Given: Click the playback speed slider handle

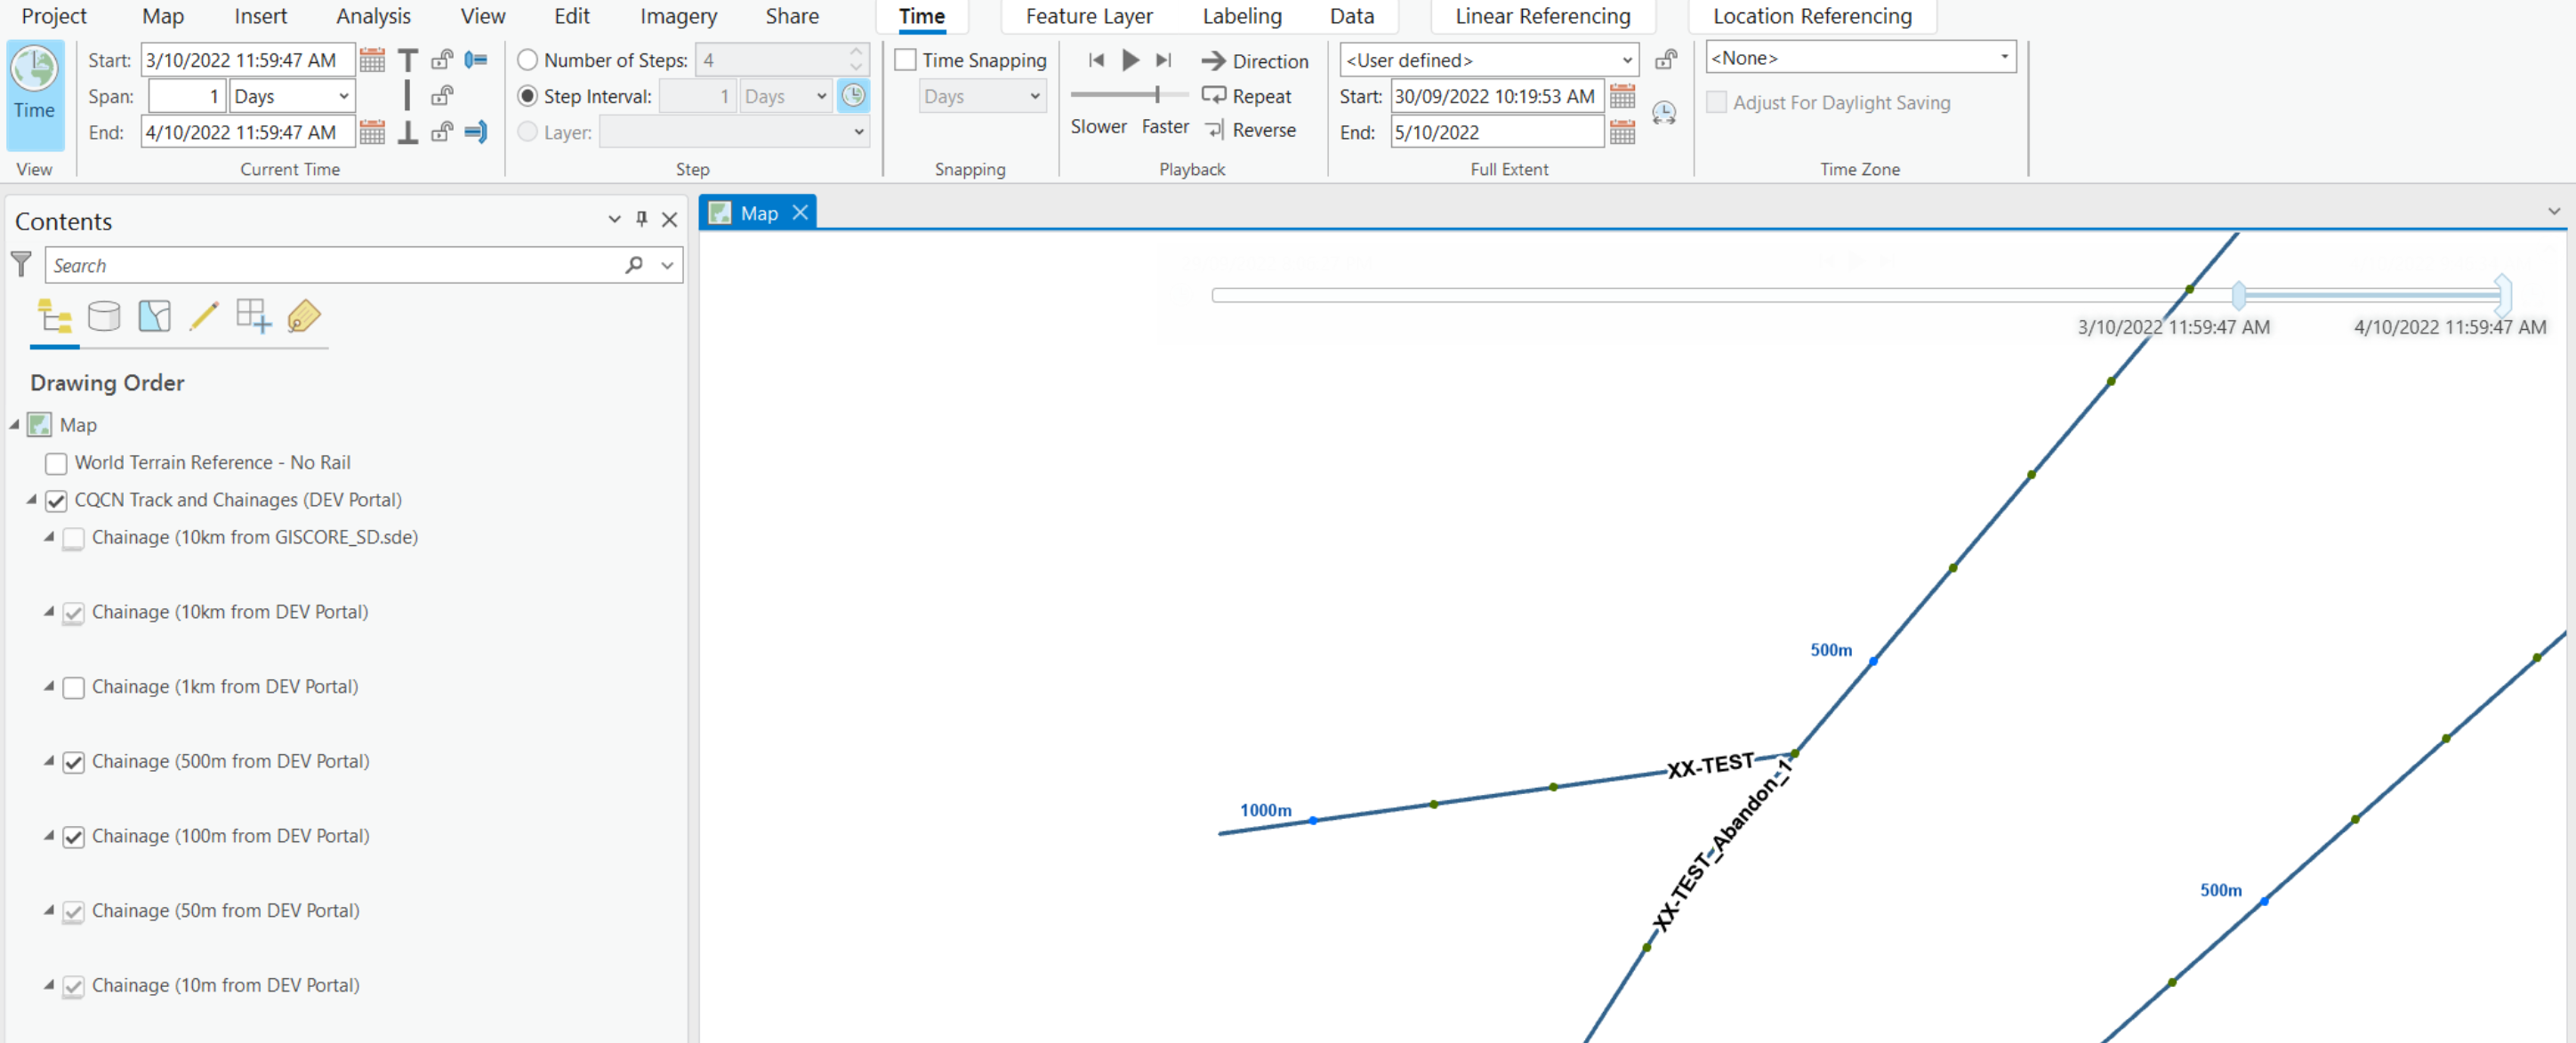Looking at the screenshot, I should (1157, 95).
